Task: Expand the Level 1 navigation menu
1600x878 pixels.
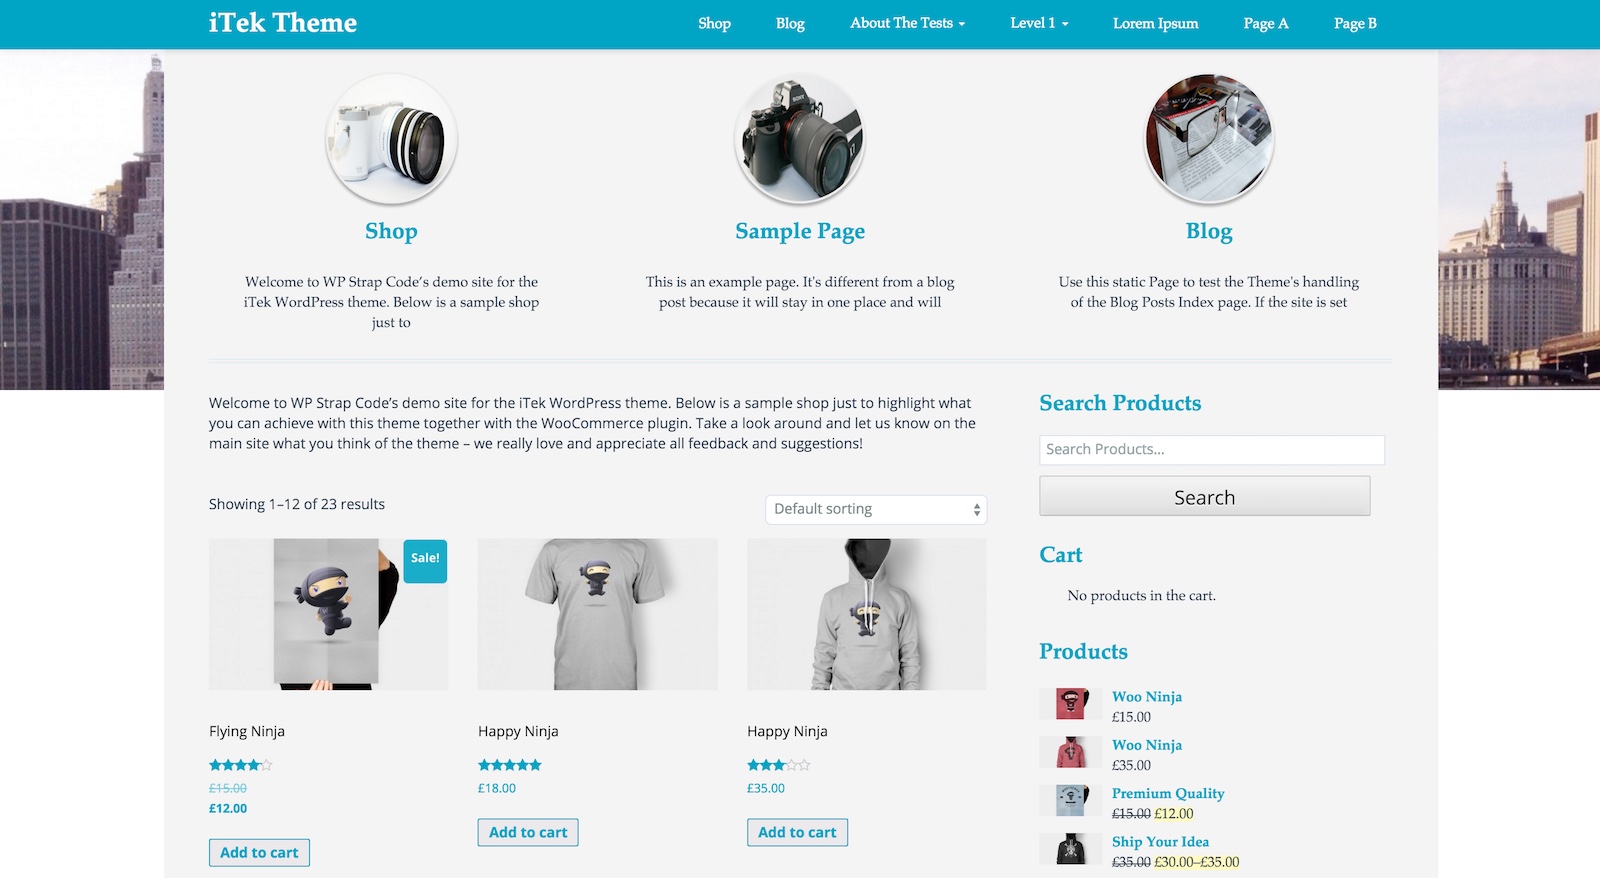Action: (1039, 23)
